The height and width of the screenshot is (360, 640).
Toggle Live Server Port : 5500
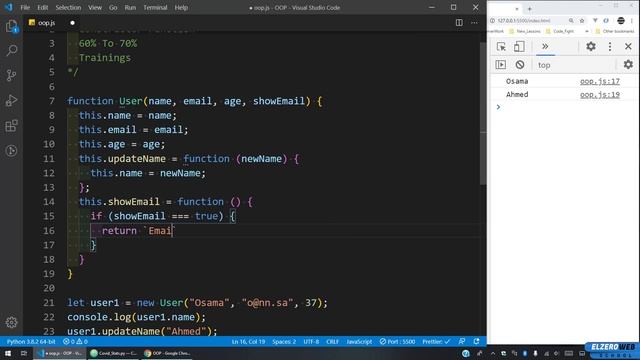(397, 342)
